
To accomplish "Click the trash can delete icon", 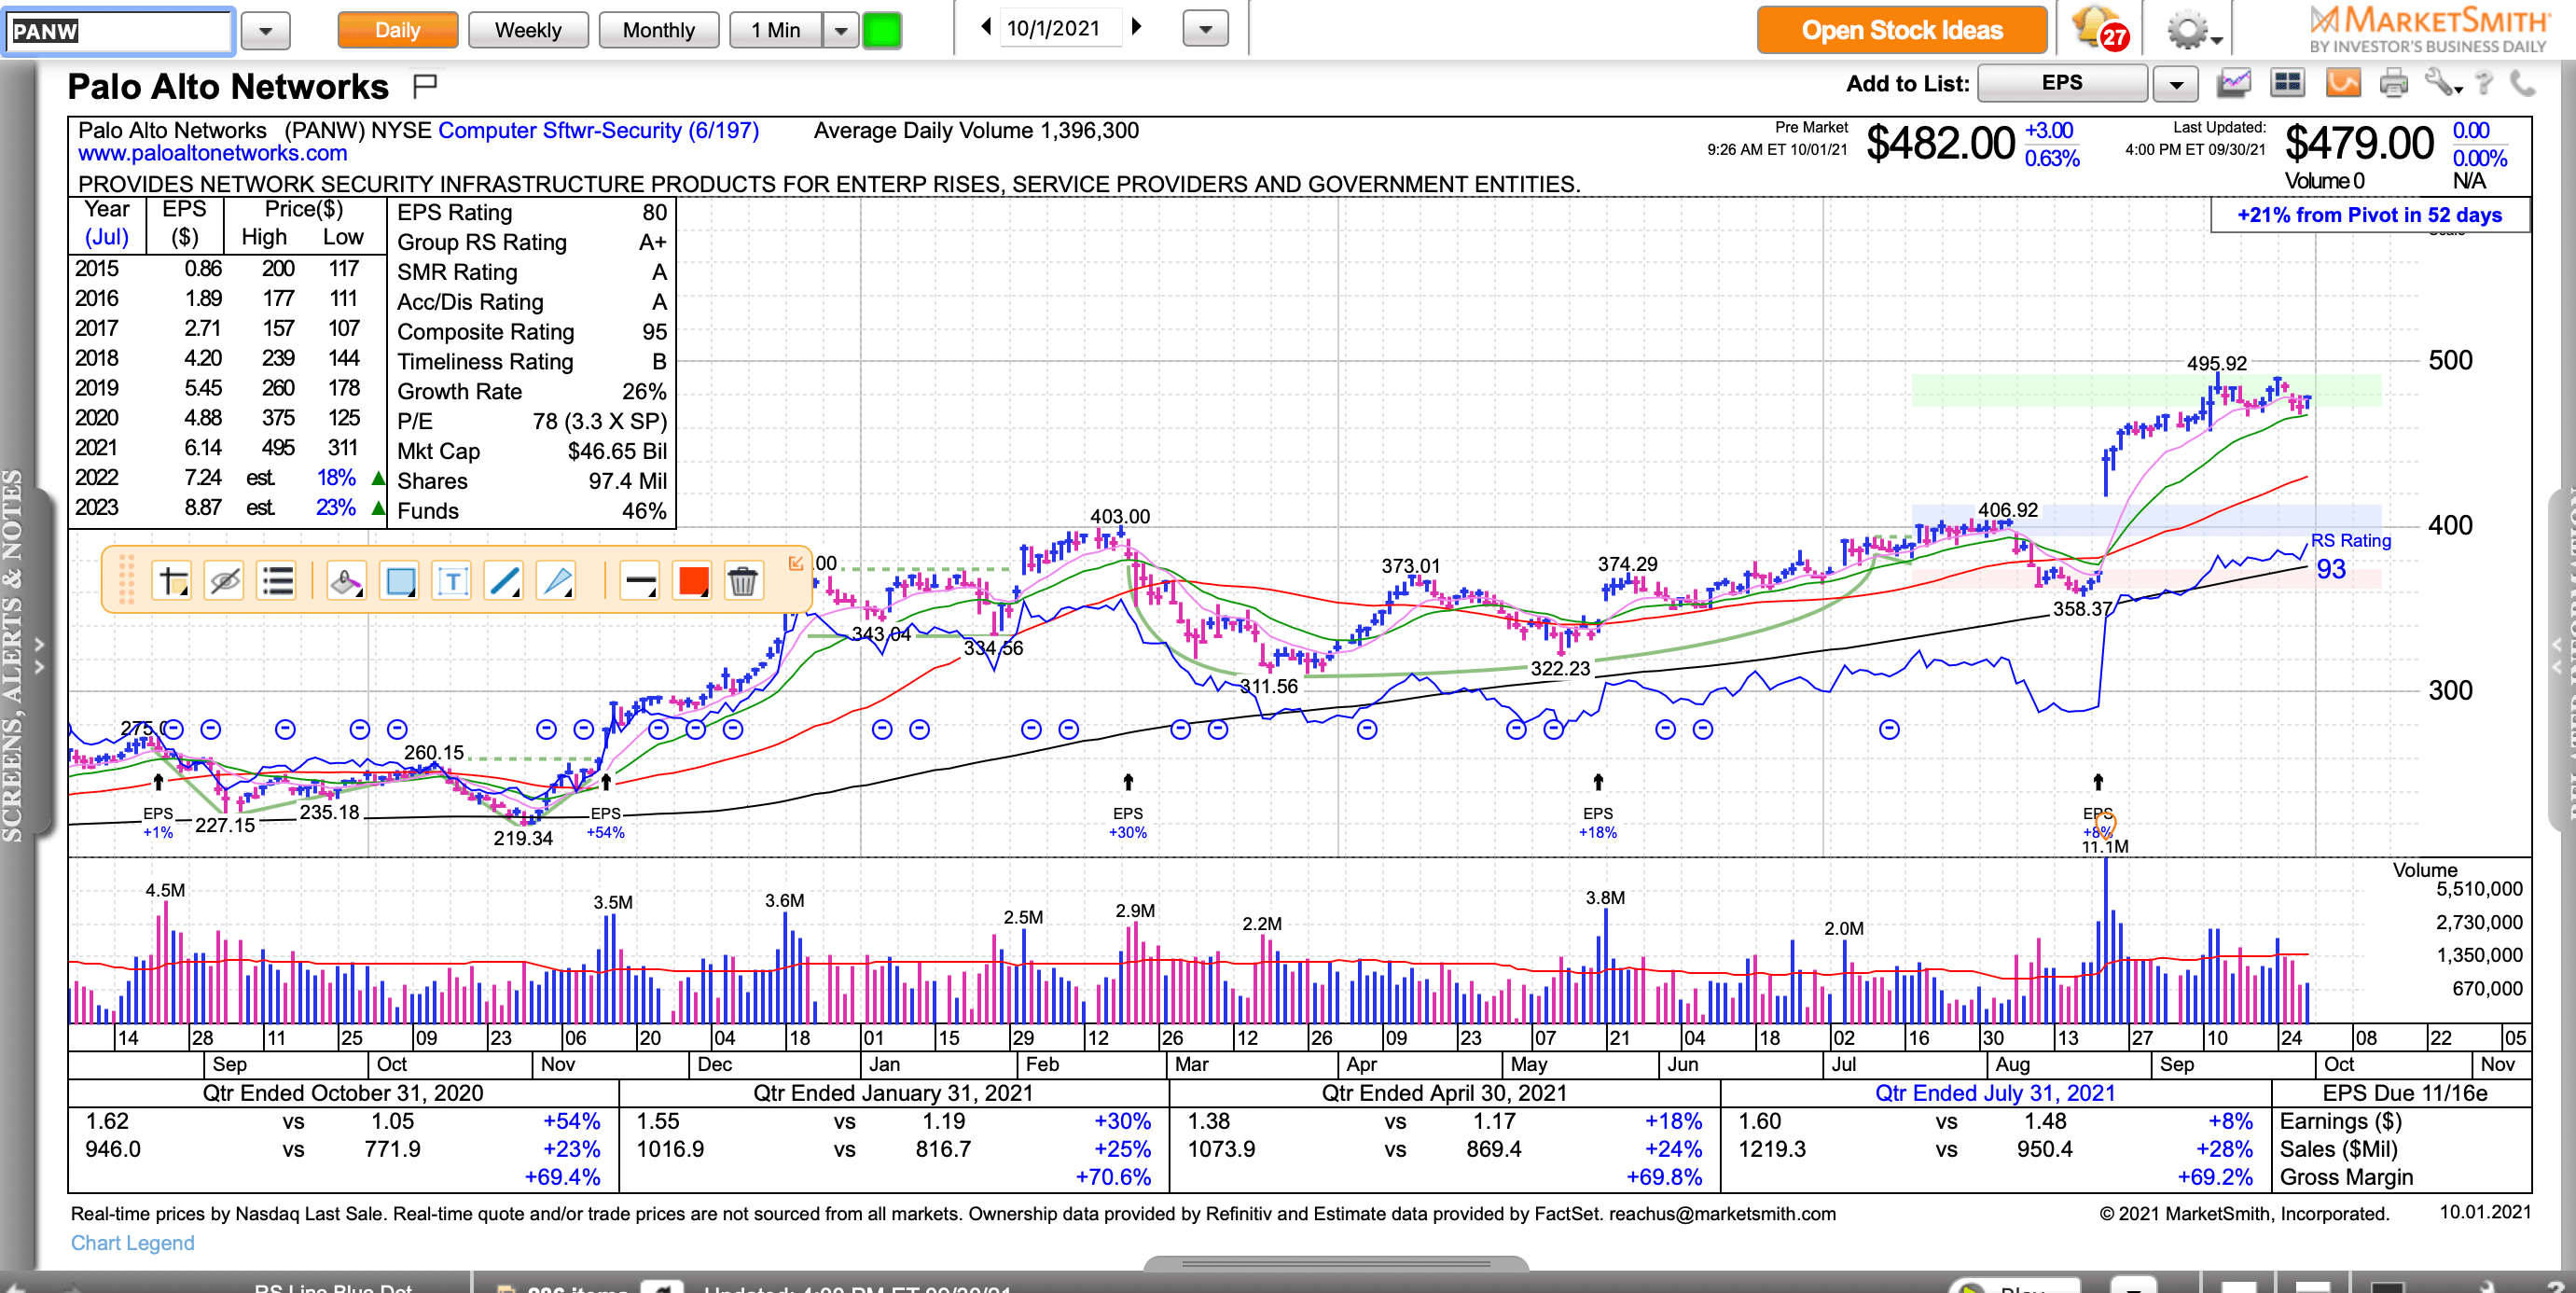I will [x=742, y=581].
